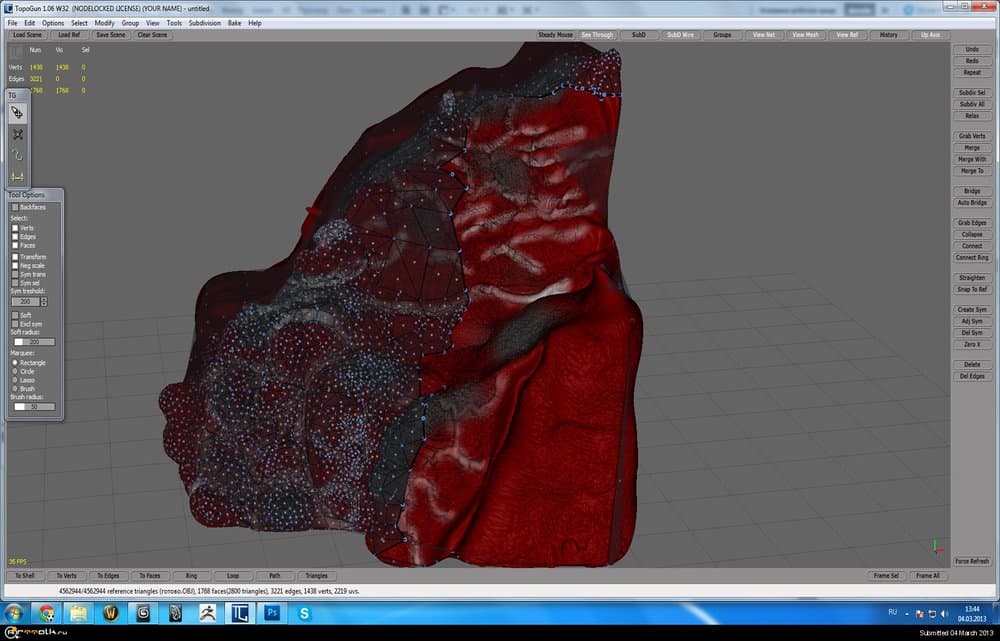Expand the File menu

(13, 22)
